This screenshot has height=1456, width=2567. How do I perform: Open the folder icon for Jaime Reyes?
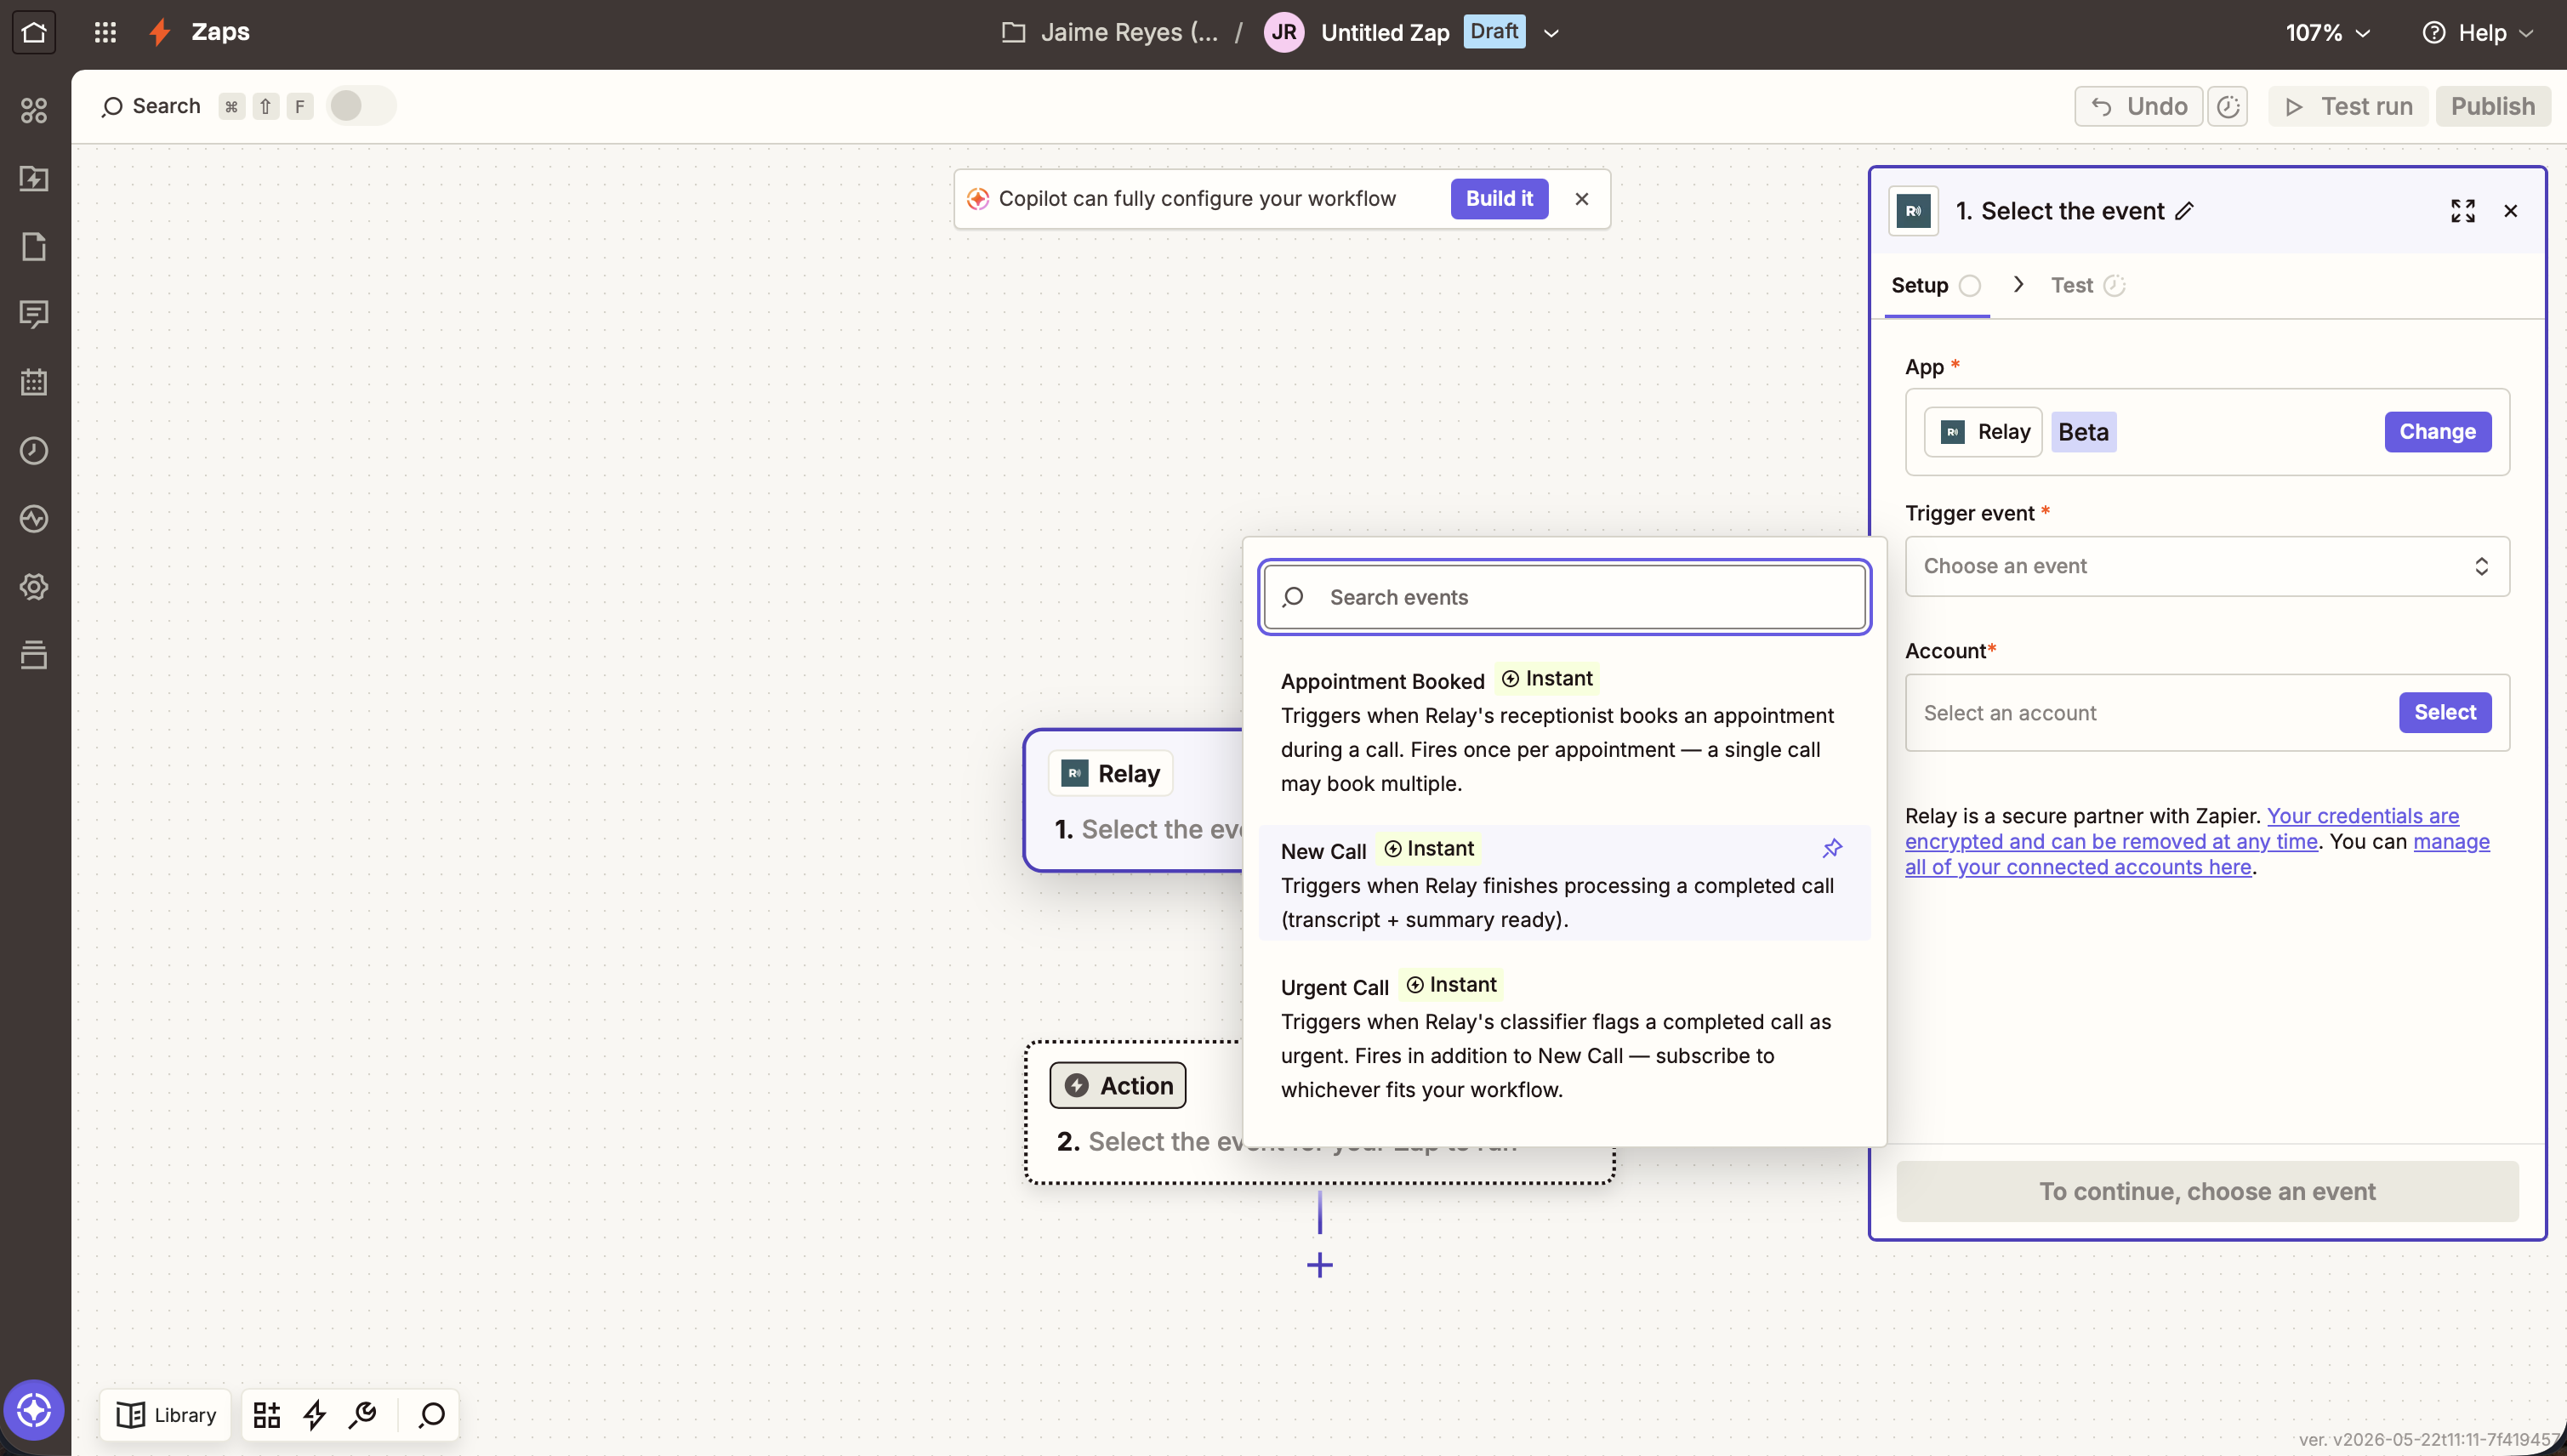(x=1014, y=32)
